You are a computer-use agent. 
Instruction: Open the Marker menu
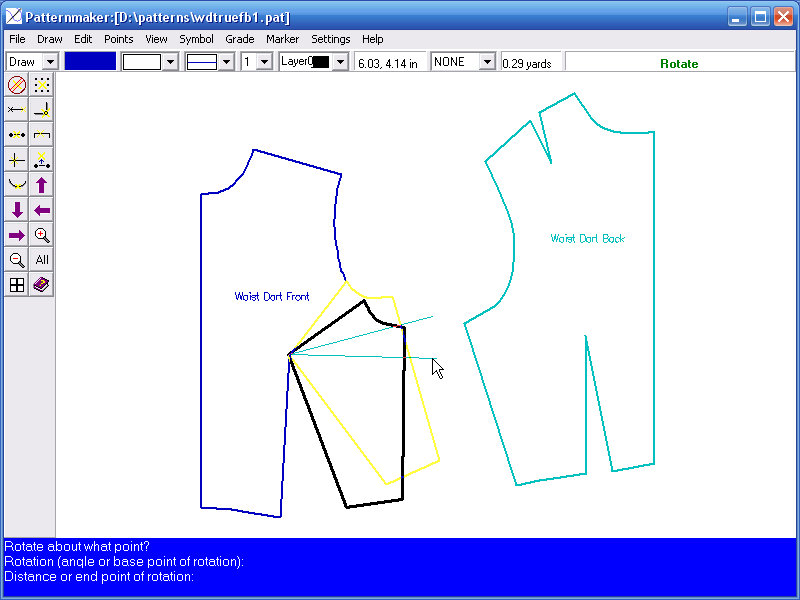(282, 39)
